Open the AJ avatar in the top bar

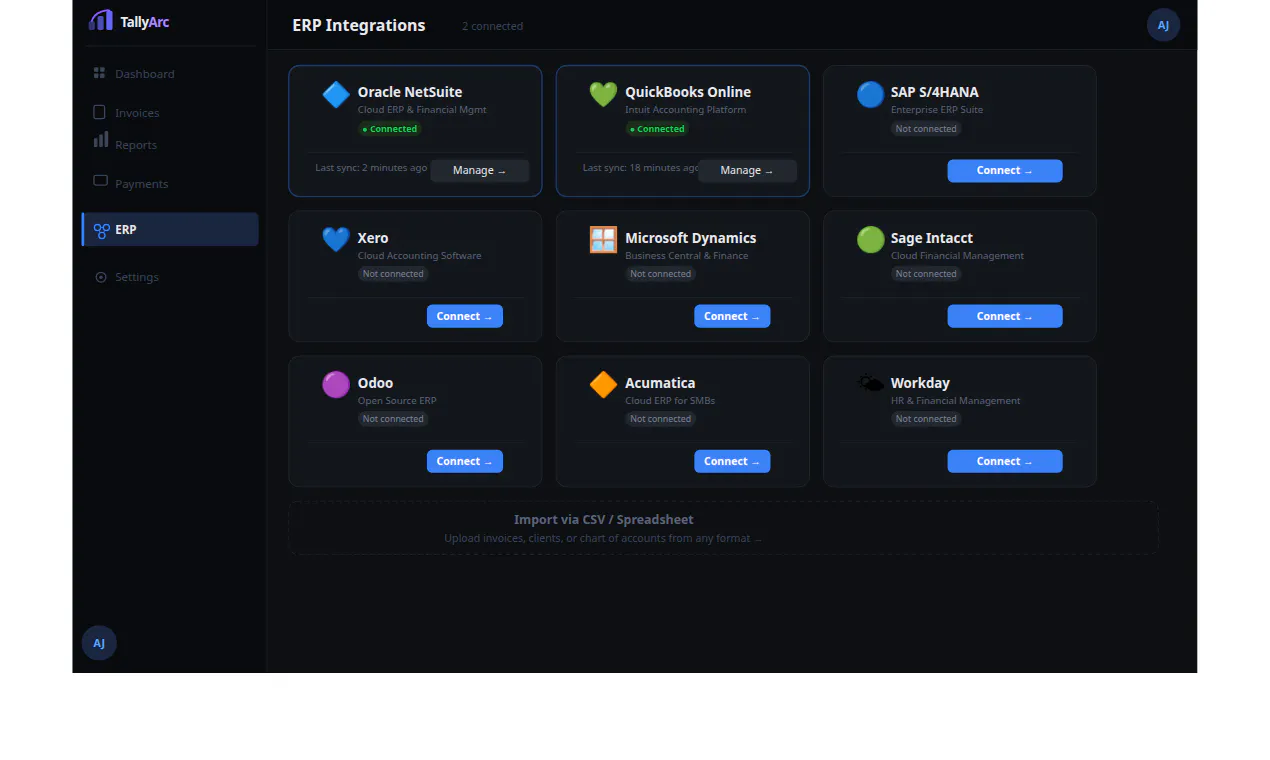(x=1163, y=25)
